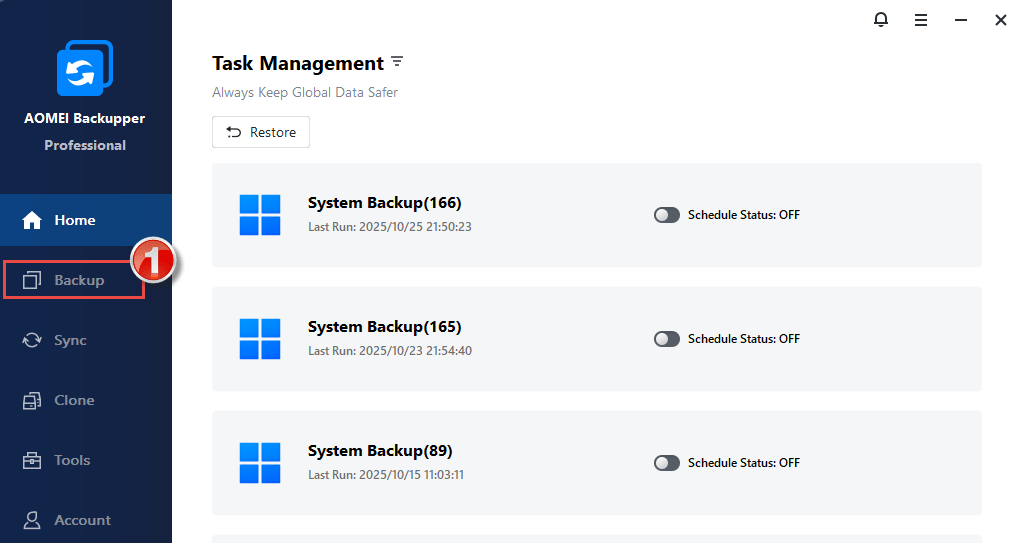
Task: Go to the Clone section
Action: click(x=74, y=400)
